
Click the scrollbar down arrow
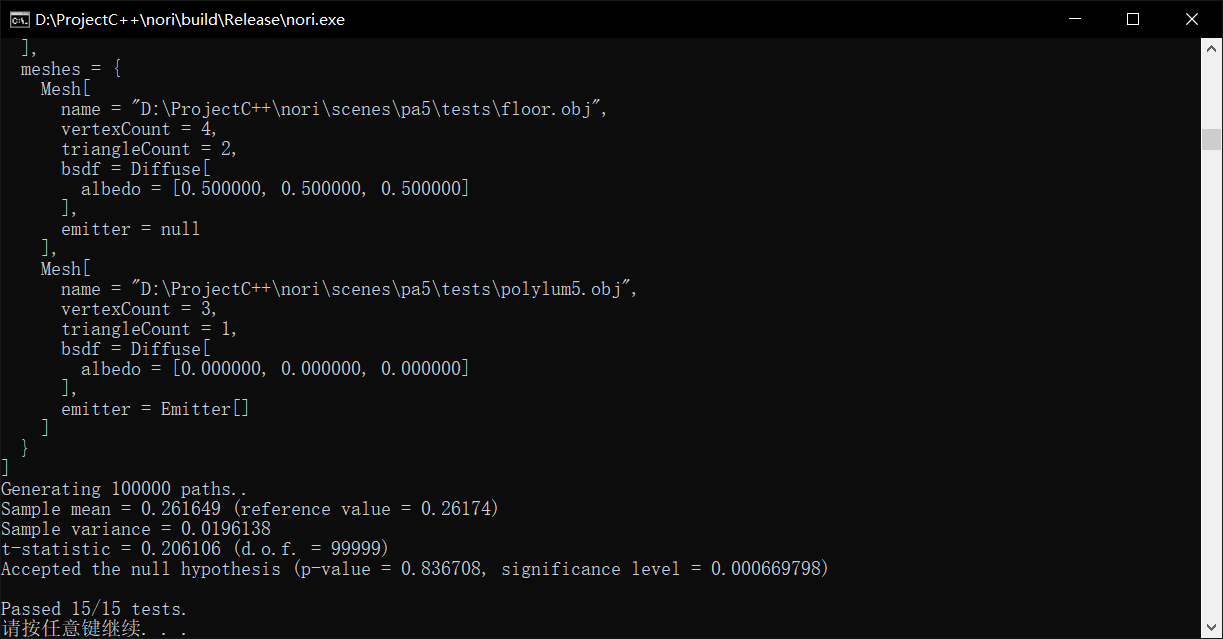pyautogui.click(x=1211, y=629)
